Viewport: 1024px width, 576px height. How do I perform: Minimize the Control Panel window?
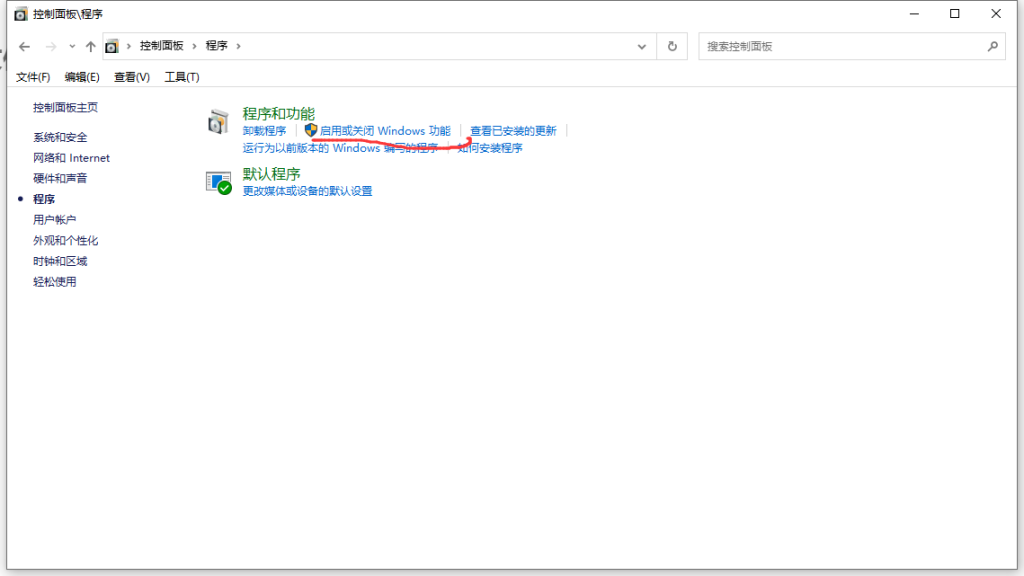pos(914,14)
